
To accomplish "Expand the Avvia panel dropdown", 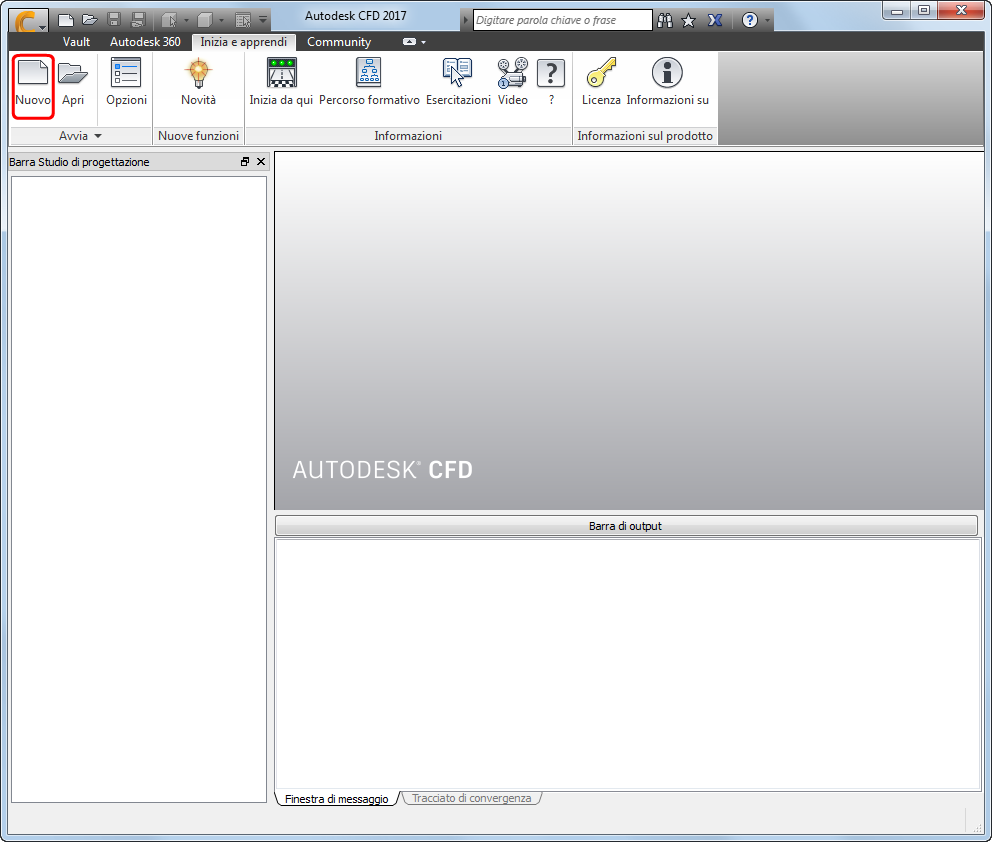I will (x=80, y=136).
